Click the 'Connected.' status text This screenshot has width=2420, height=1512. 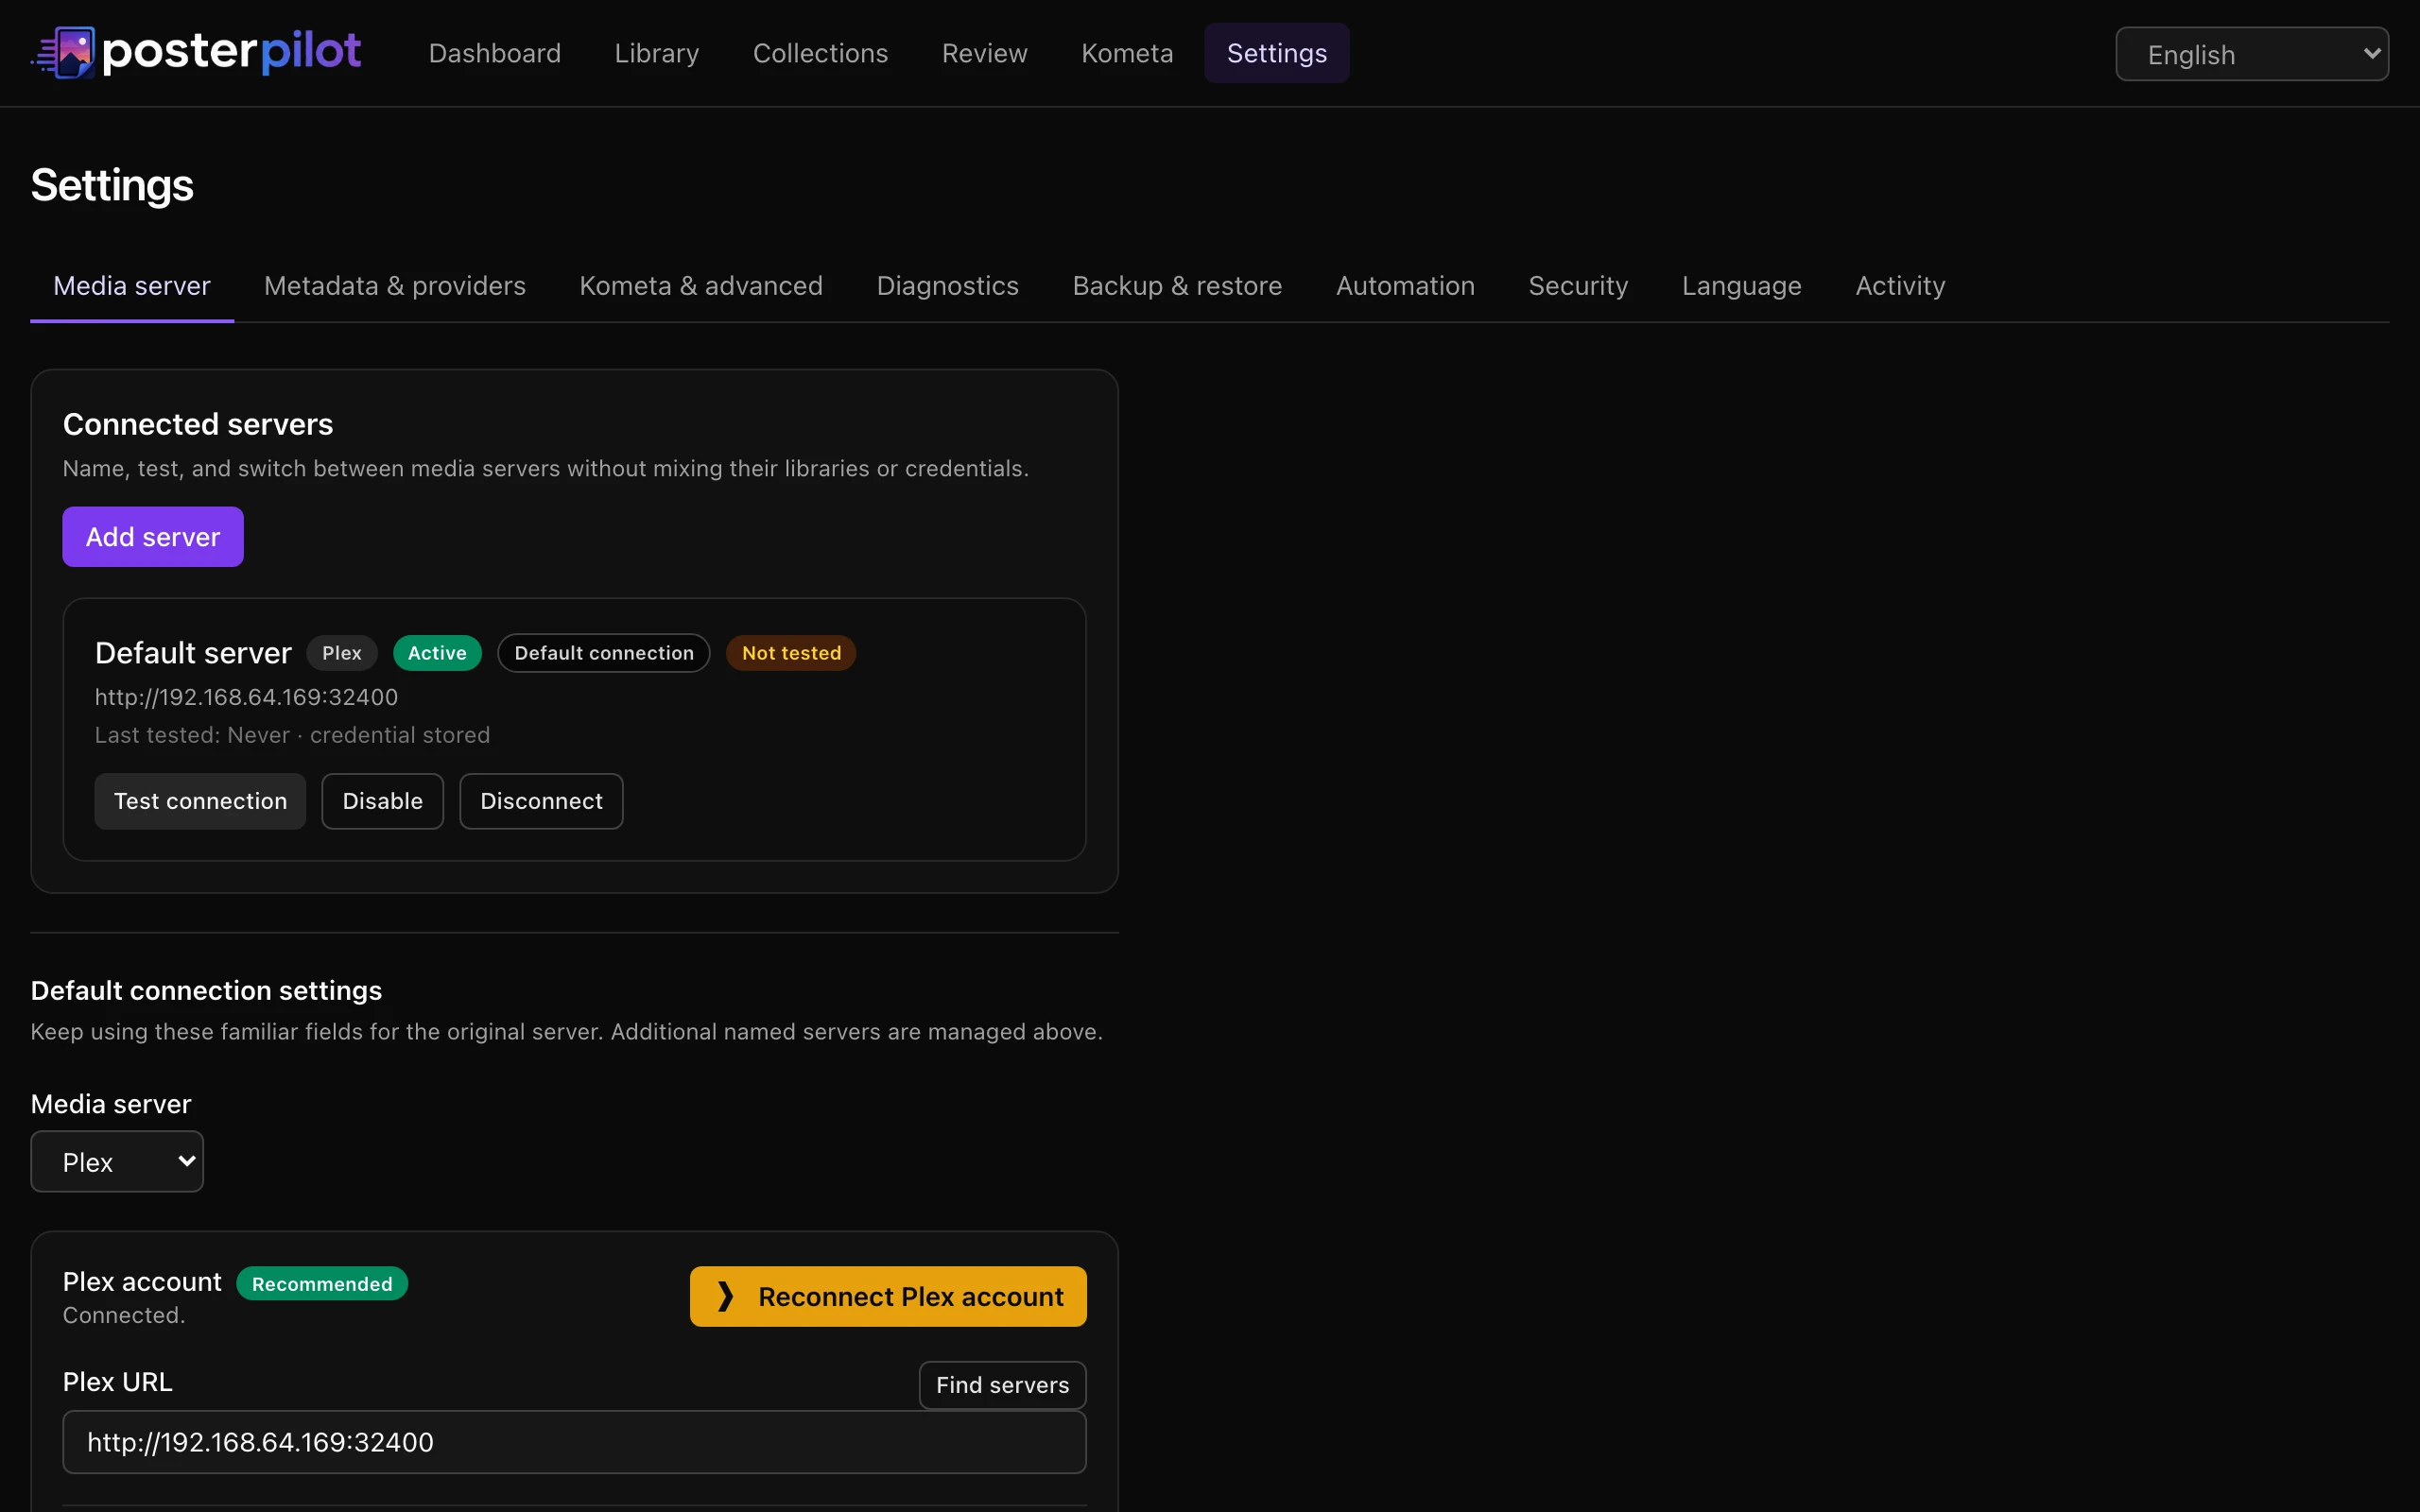click(124, 1315)
